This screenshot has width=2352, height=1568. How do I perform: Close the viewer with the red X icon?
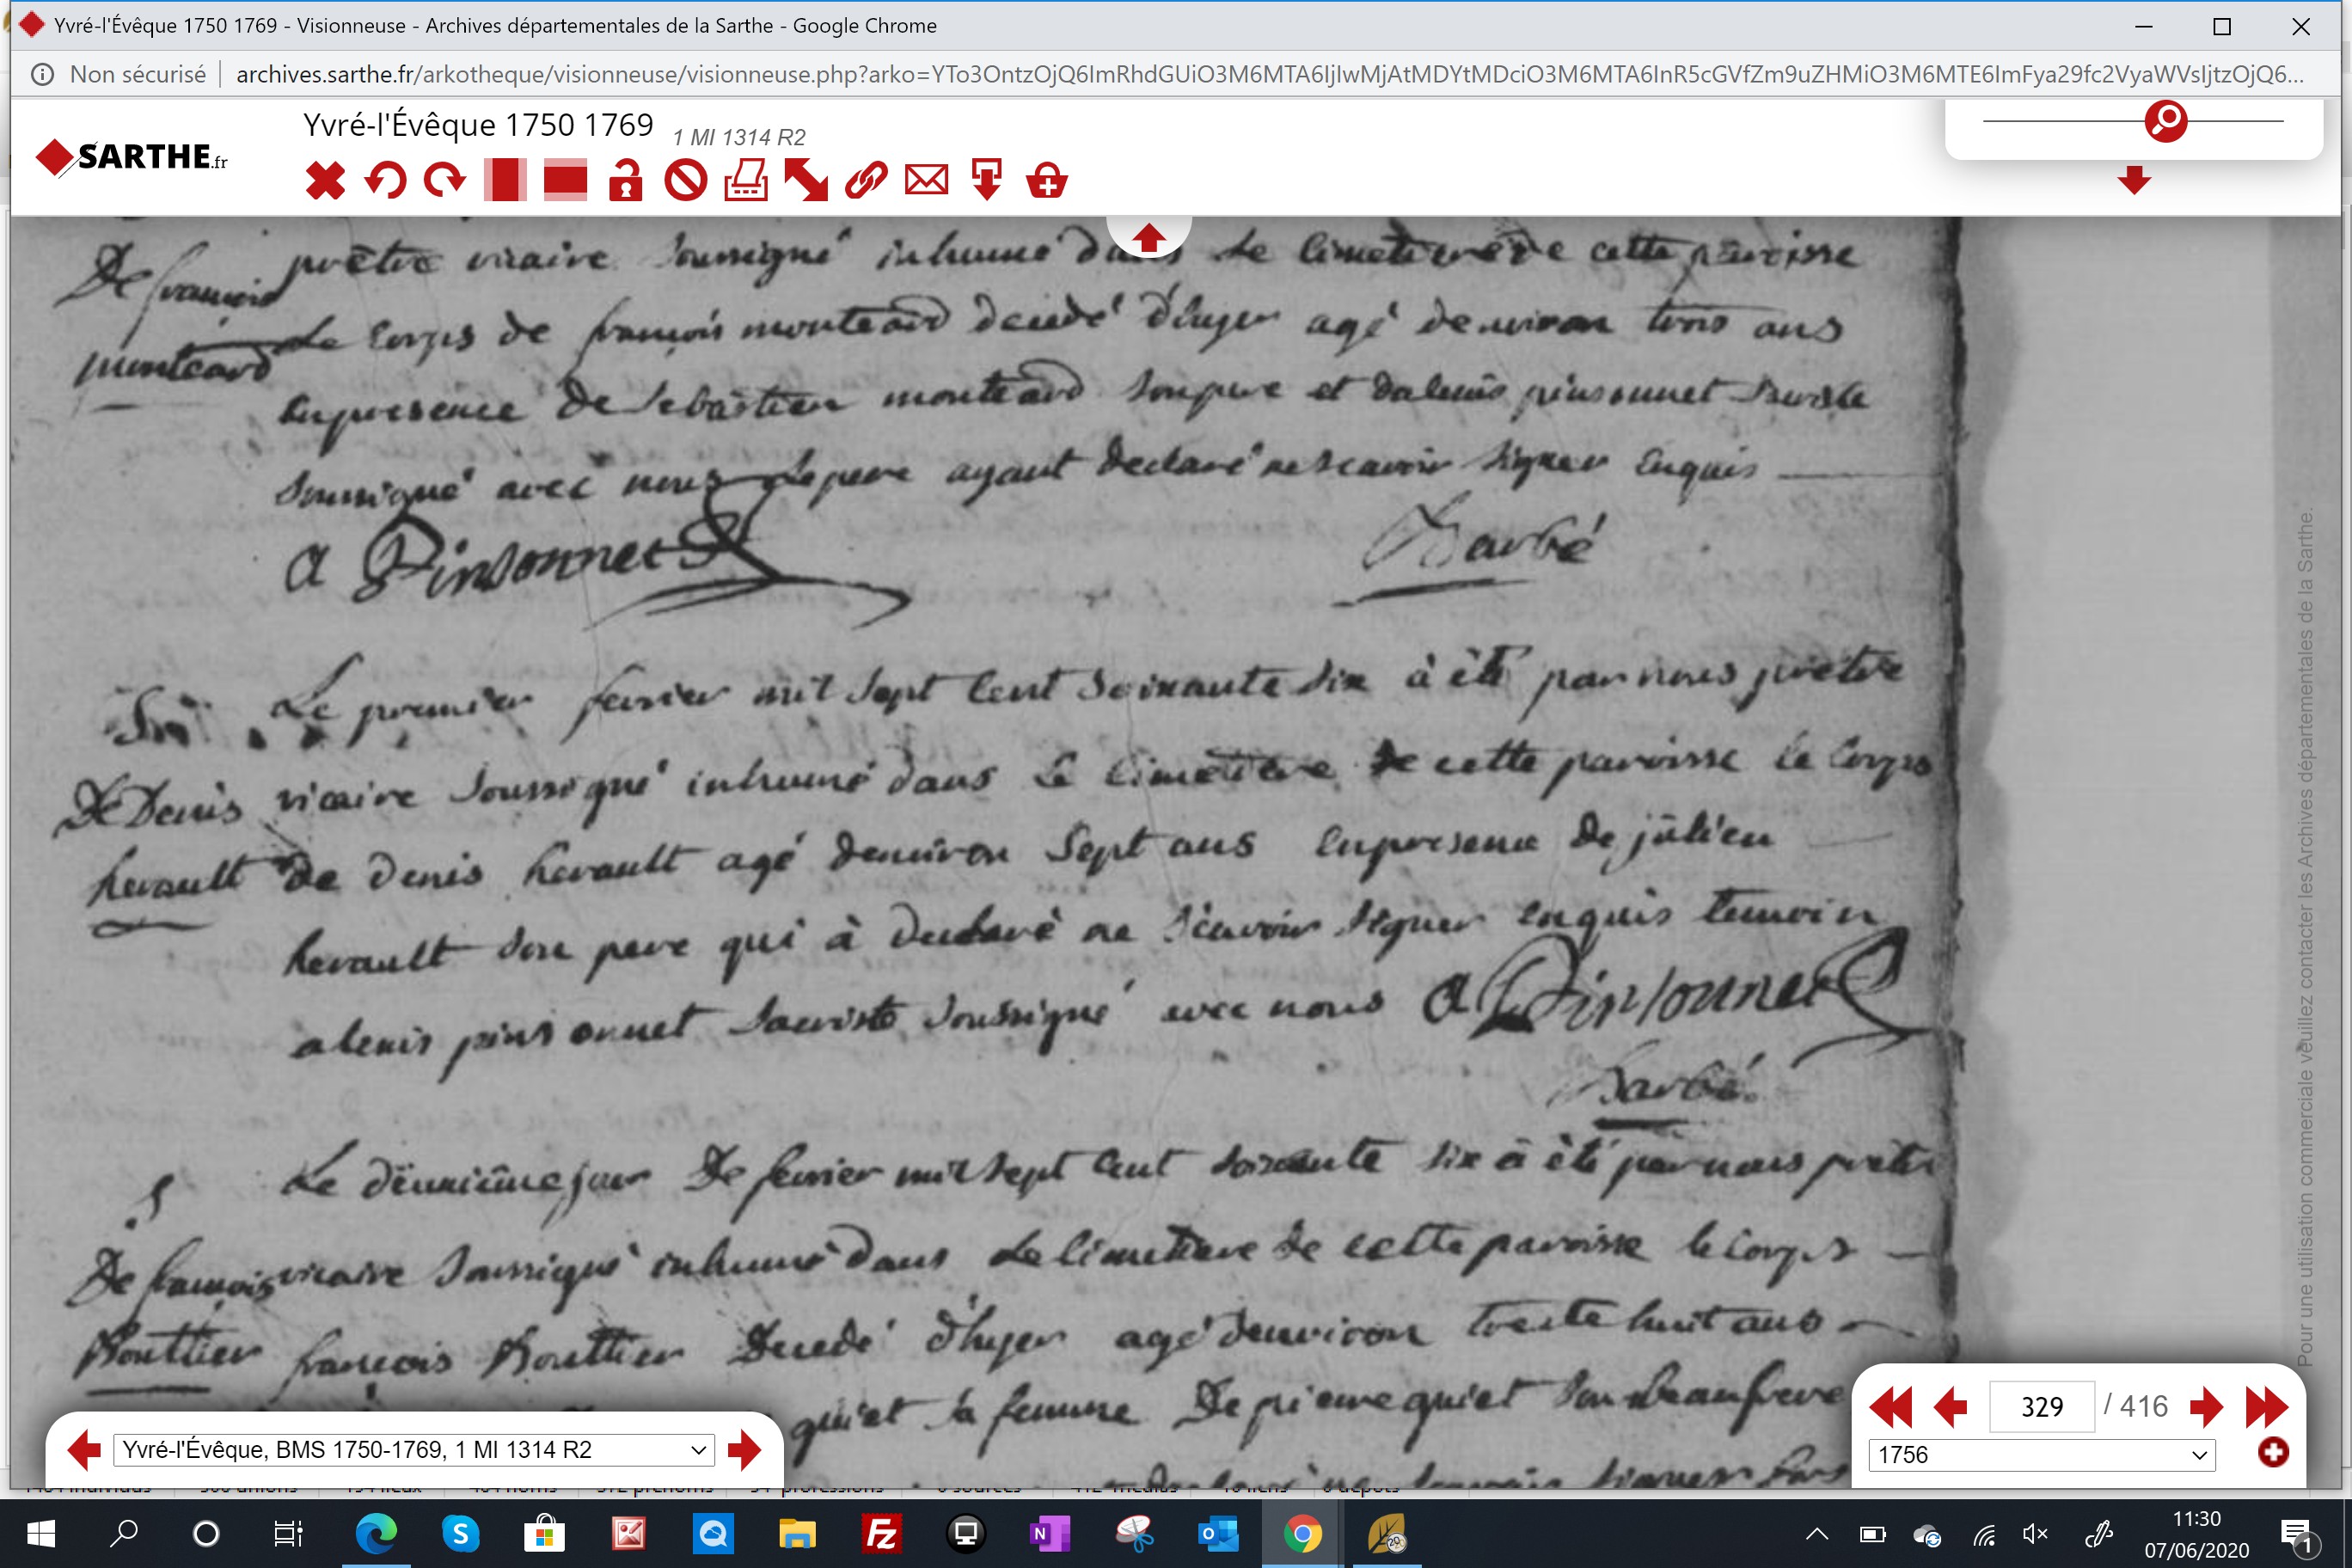[325, 181]
